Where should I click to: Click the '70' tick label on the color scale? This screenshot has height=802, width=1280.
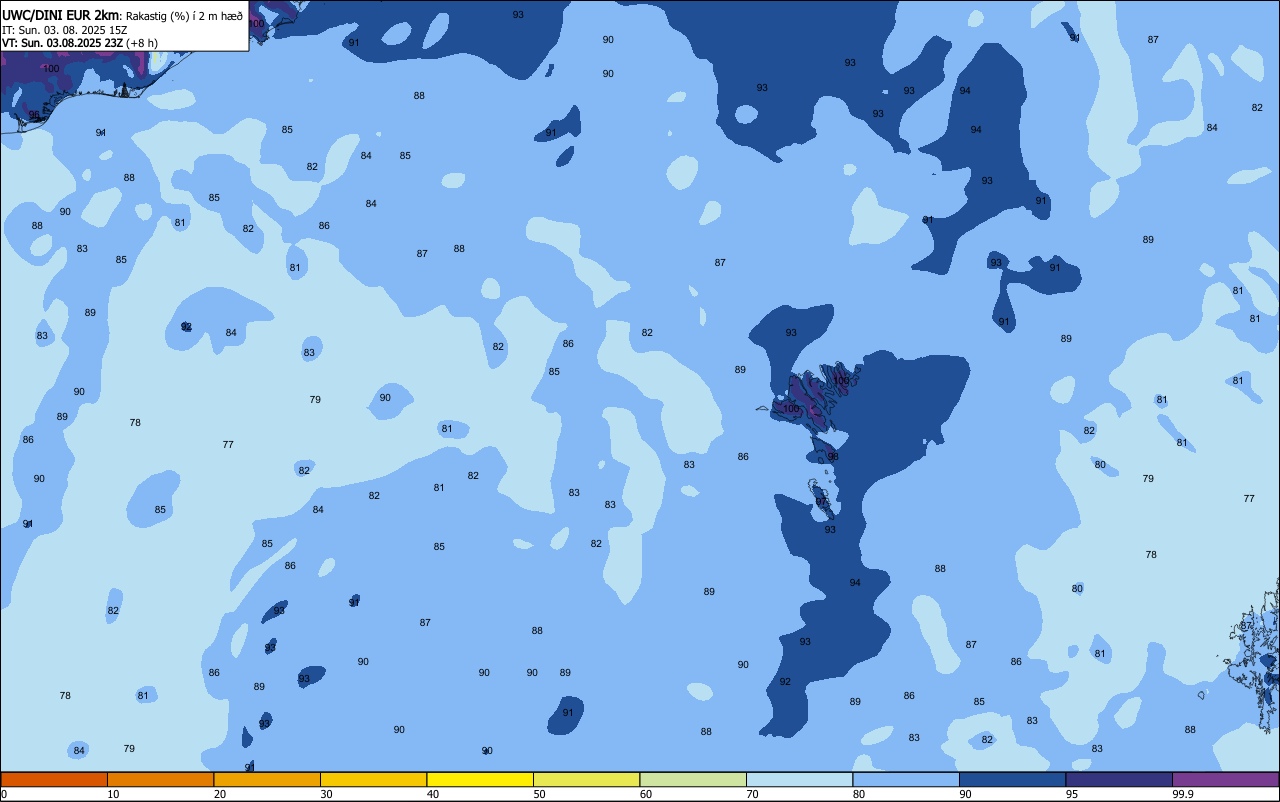pyautogui.click(x=752, y=794)
